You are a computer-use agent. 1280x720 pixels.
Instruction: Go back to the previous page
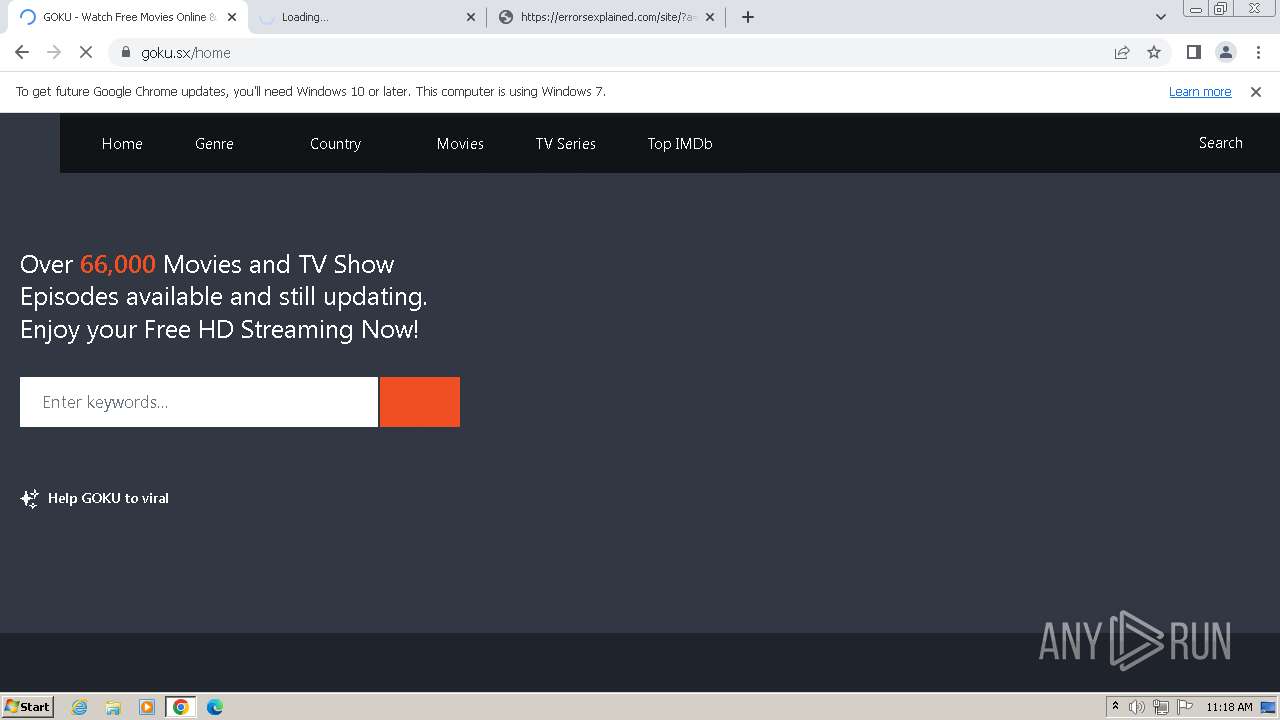pos(22,53)
